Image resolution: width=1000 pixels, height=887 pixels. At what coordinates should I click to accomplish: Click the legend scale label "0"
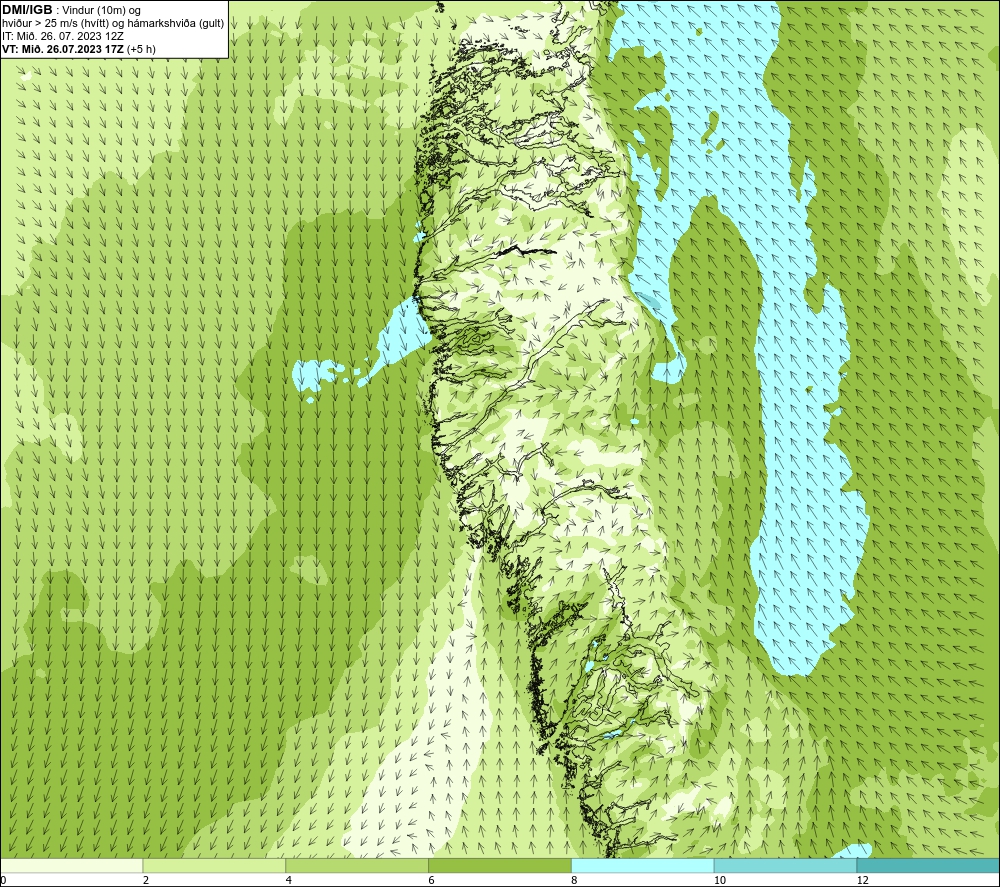pyautogui.click(x=3, y=880)
